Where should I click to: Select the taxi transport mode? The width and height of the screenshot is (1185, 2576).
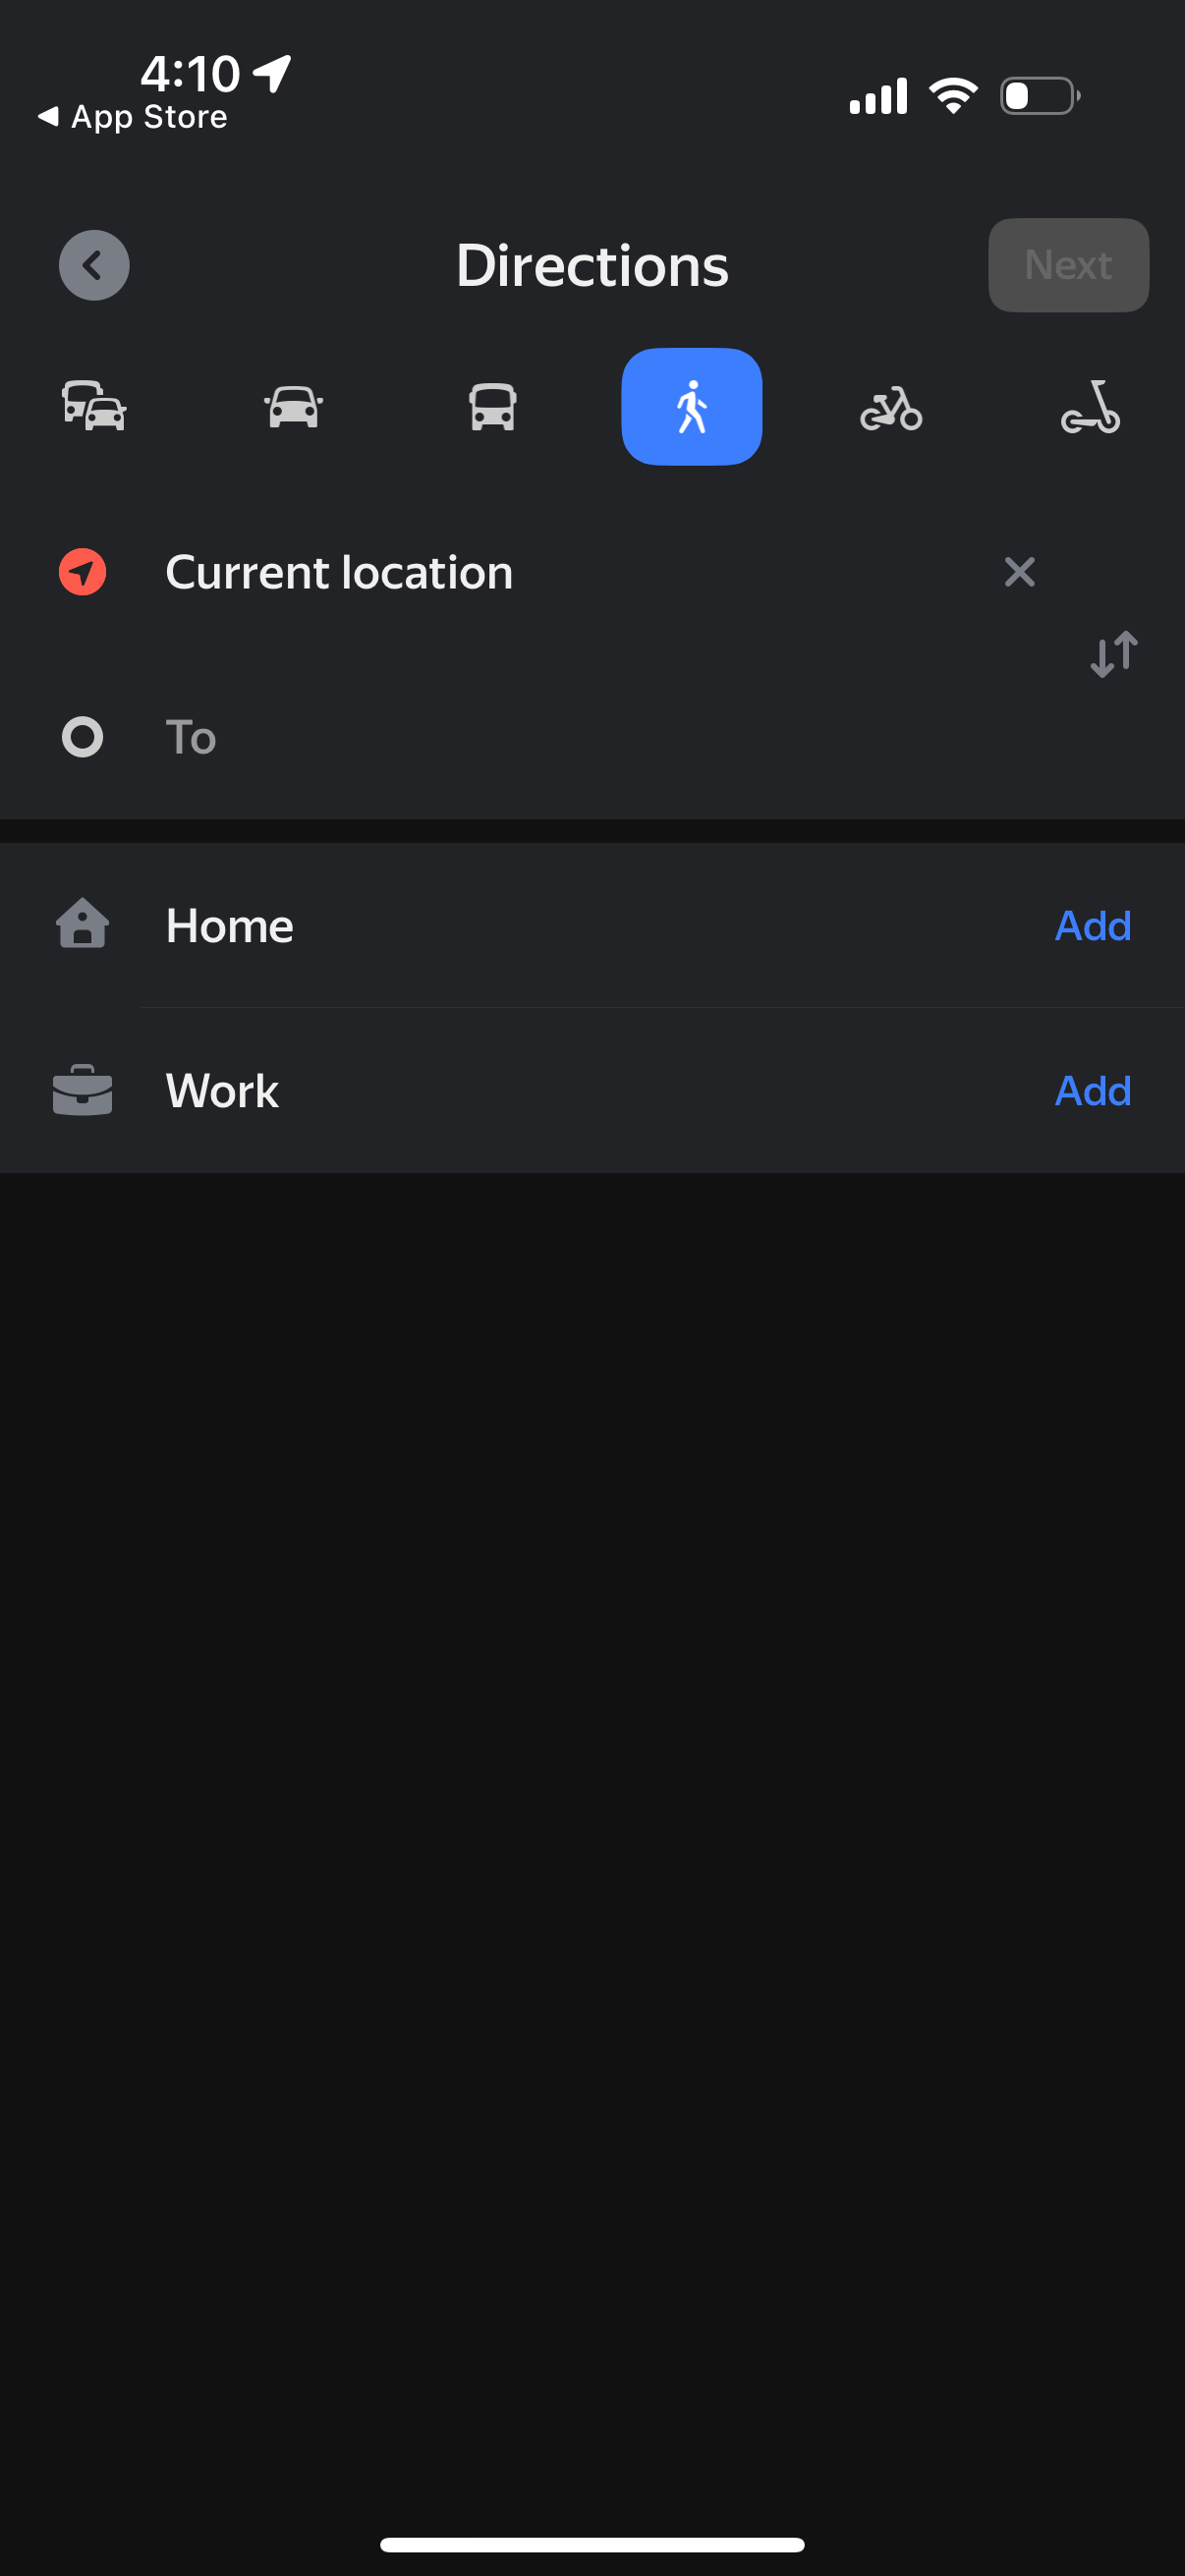point(93,406)
